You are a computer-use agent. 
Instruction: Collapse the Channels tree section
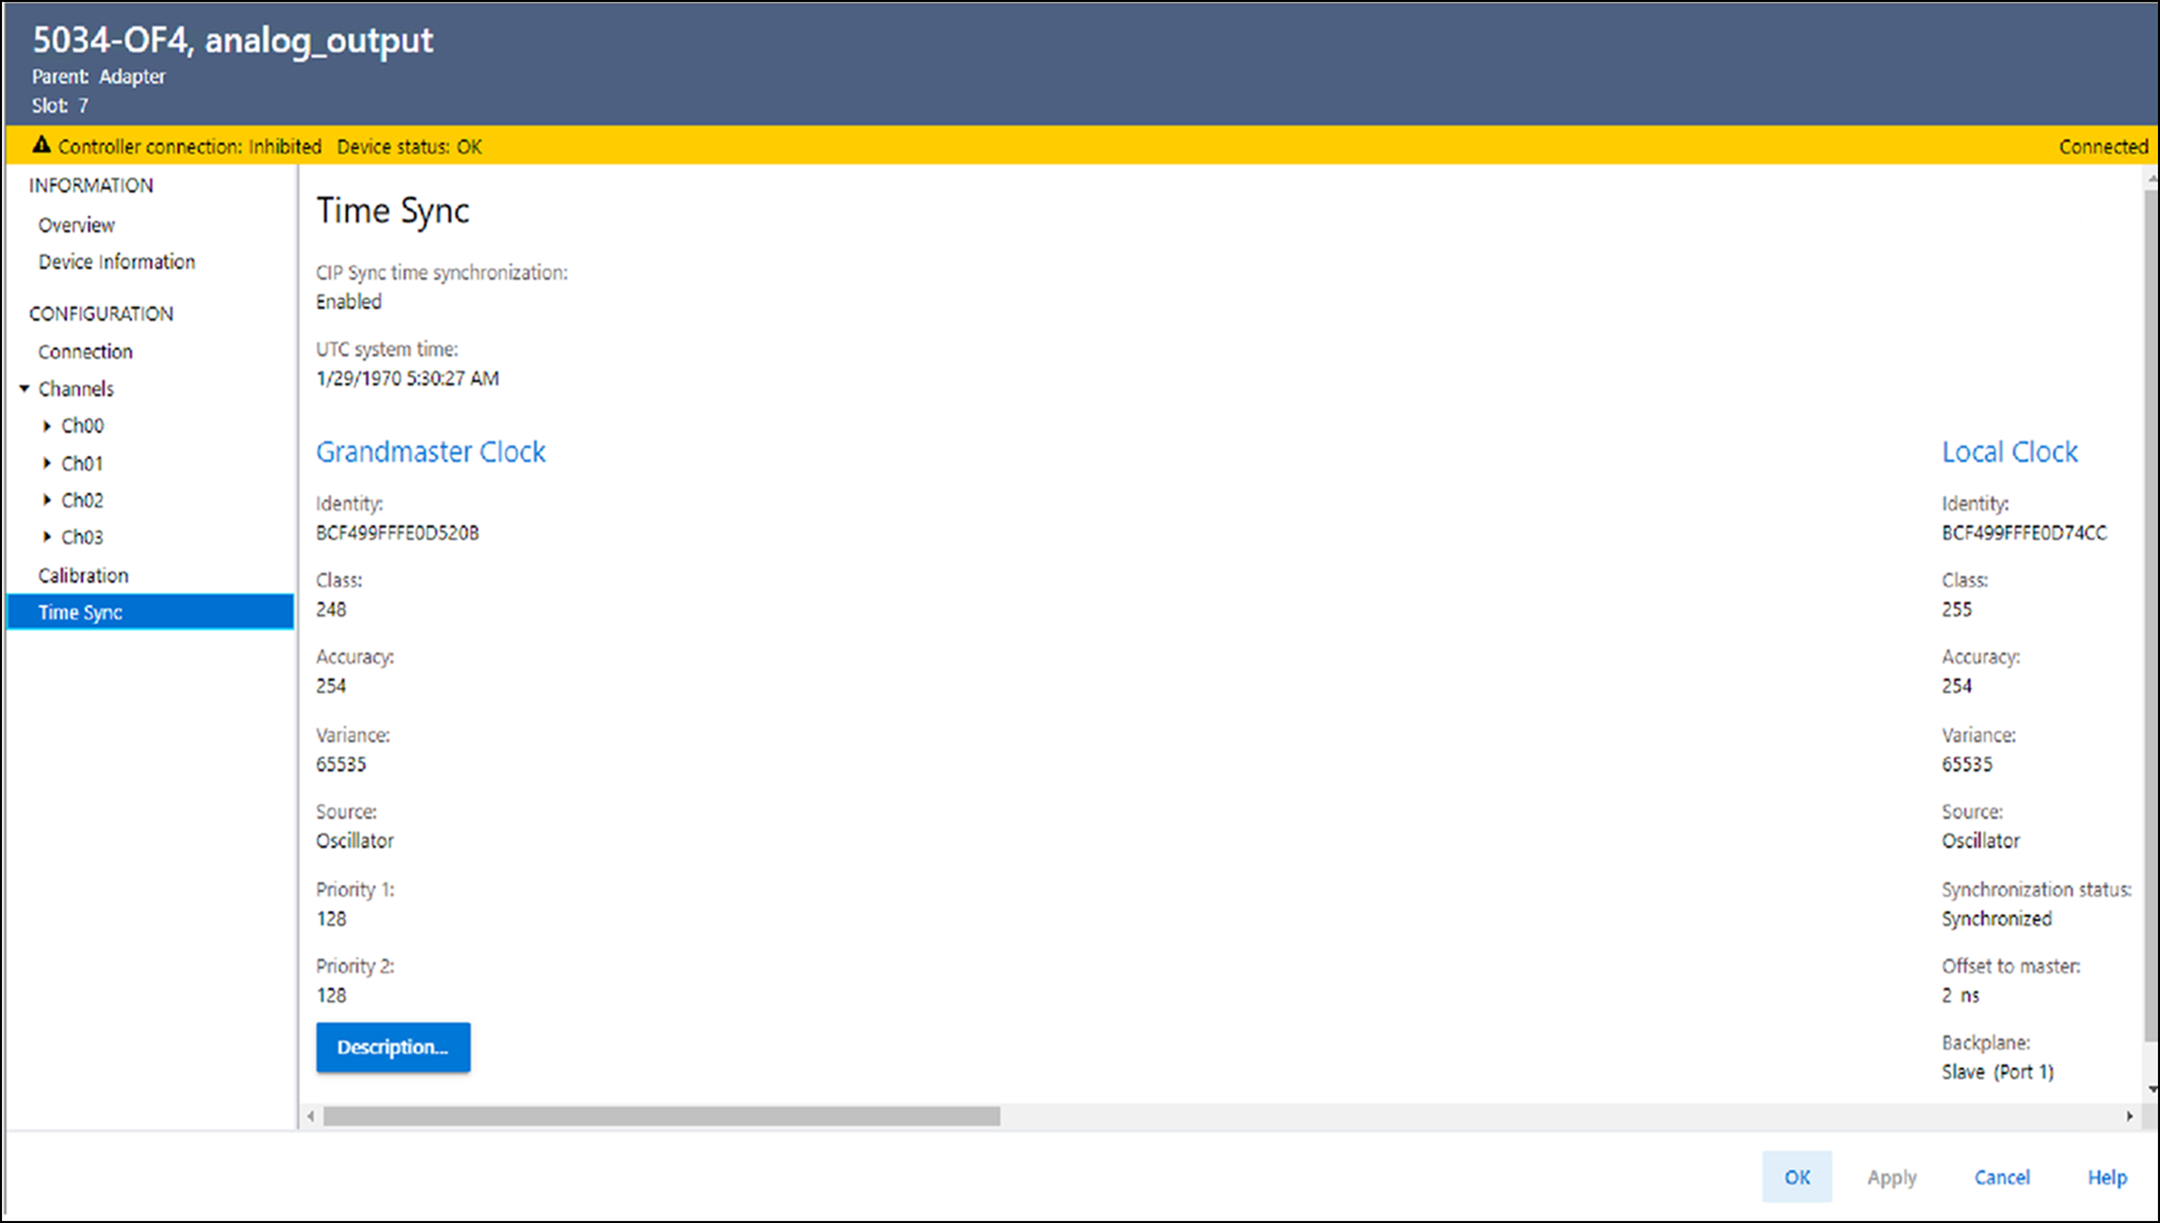[25, 389]
